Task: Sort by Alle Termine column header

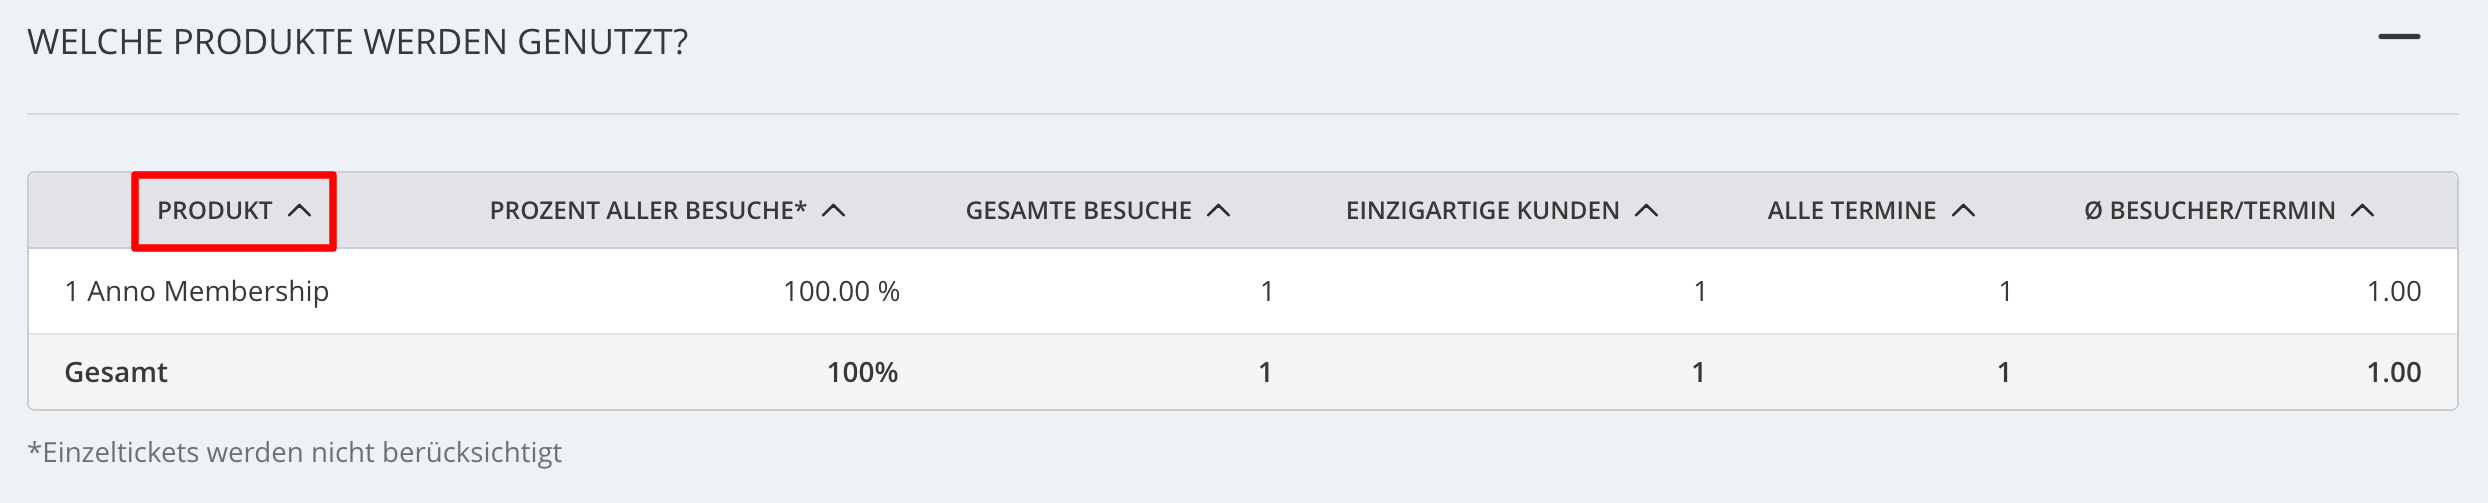Action: [1852, 211]
